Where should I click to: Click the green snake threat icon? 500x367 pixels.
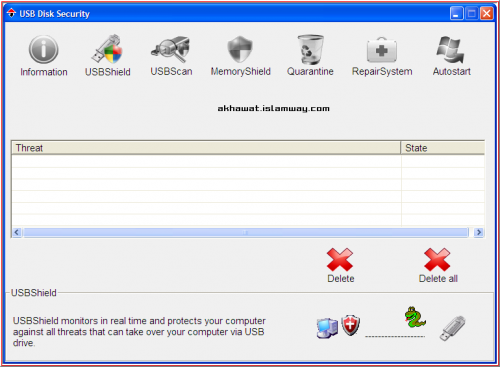[x=415, y=317]
